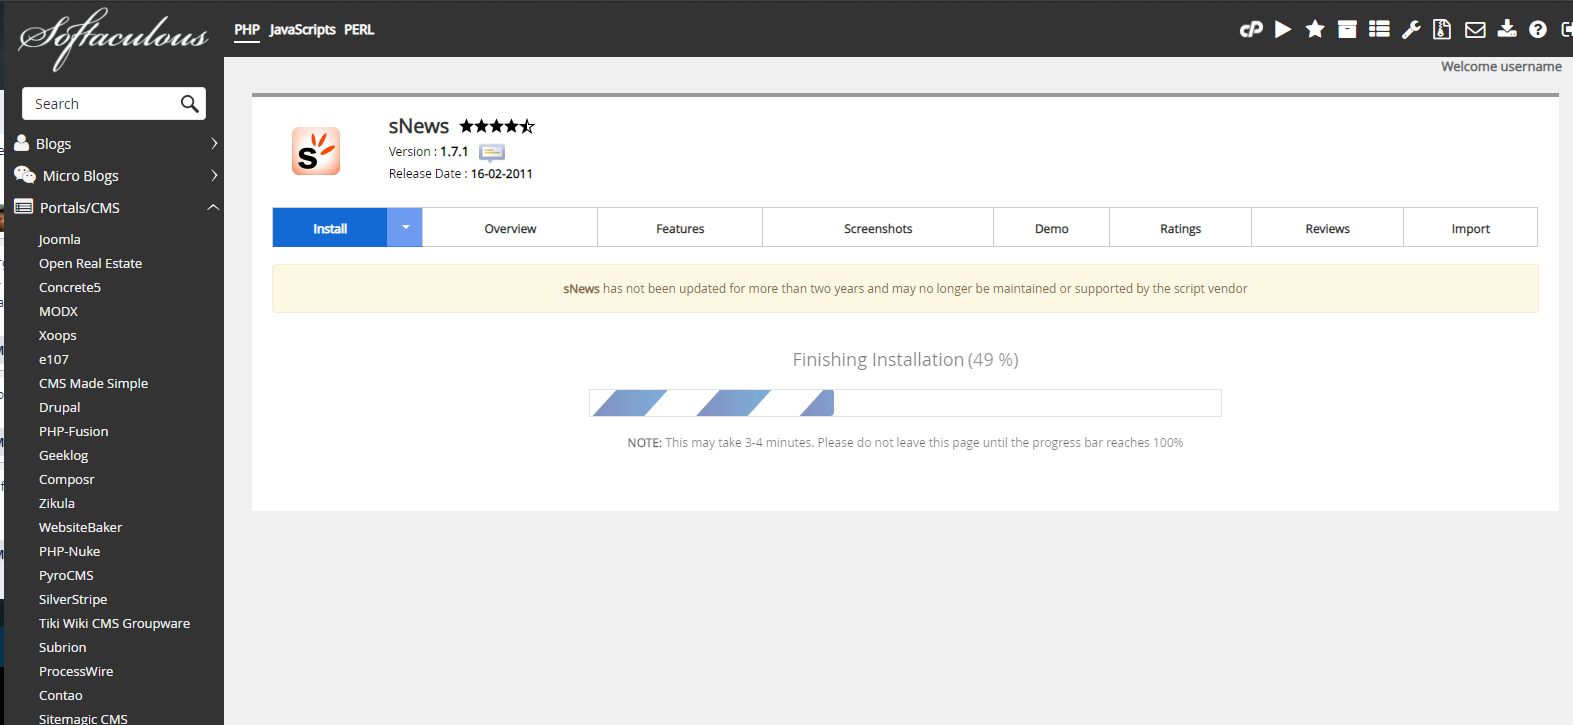1573x725 pixels.
Task: Open Tiki Wiki CMS Groupware link
Action: (x=115, y=623)
